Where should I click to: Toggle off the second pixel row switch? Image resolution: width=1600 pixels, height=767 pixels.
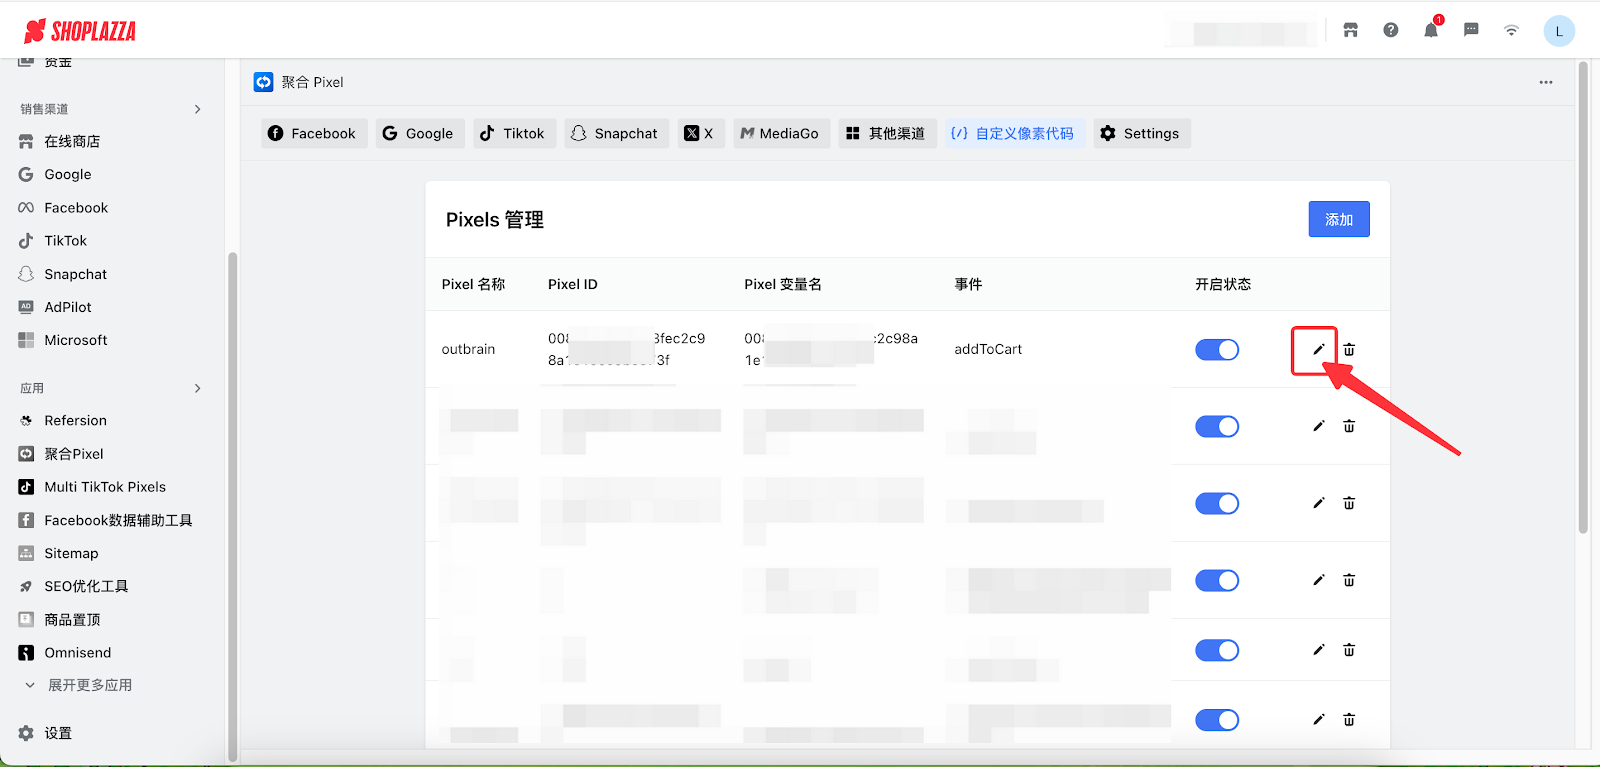(1217, 427)
